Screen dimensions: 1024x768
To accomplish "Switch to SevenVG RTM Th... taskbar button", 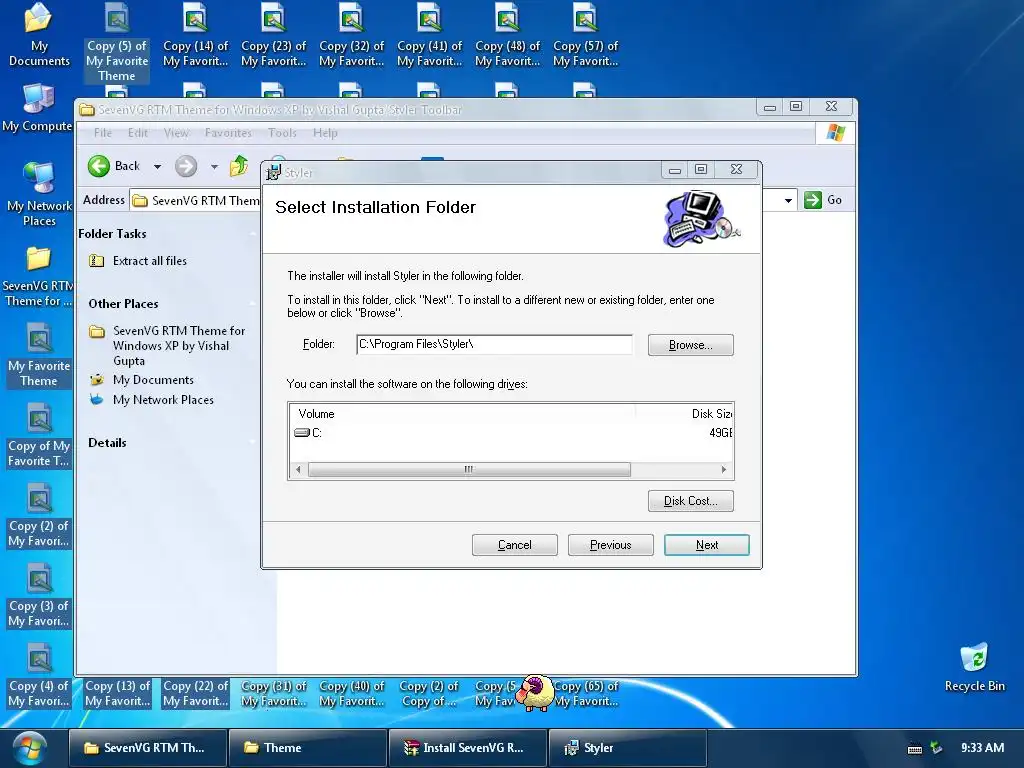I will point(148,748).
